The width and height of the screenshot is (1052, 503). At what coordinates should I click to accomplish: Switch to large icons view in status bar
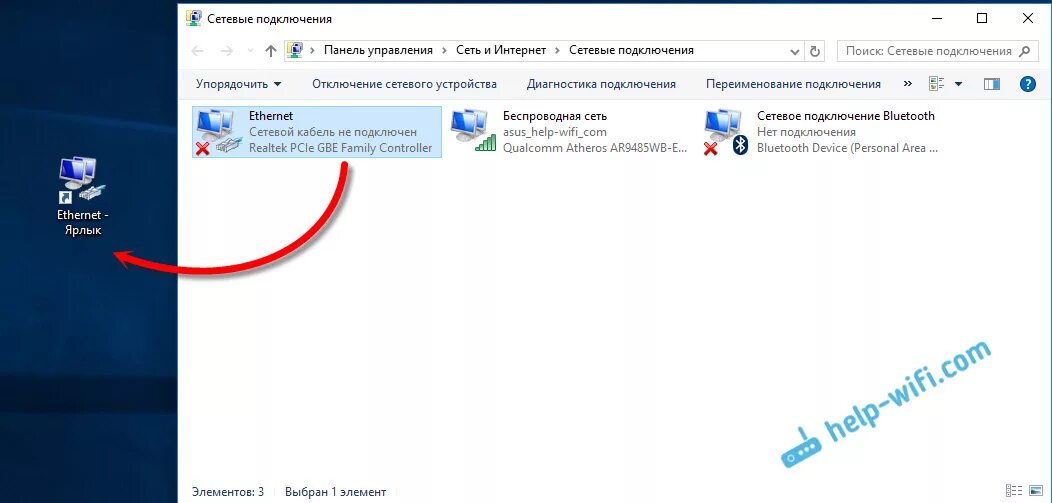pos(1037,491)
